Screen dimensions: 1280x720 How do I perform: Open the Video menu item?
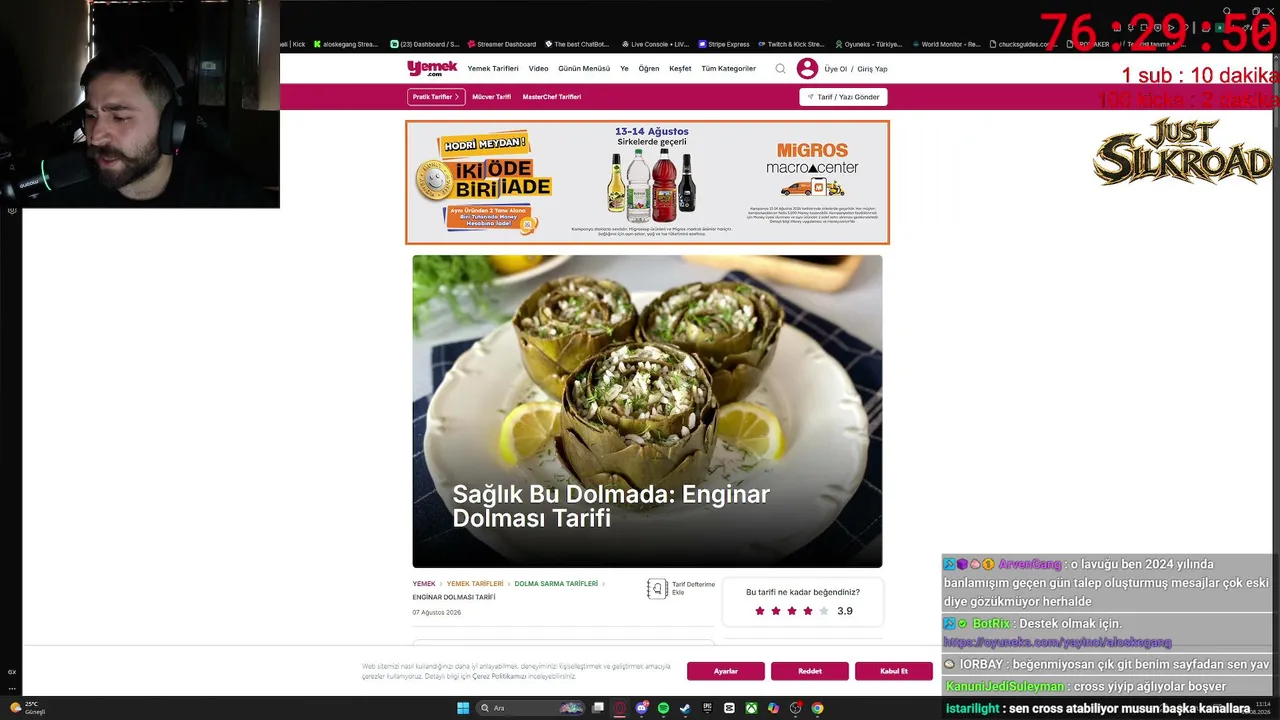538,69
